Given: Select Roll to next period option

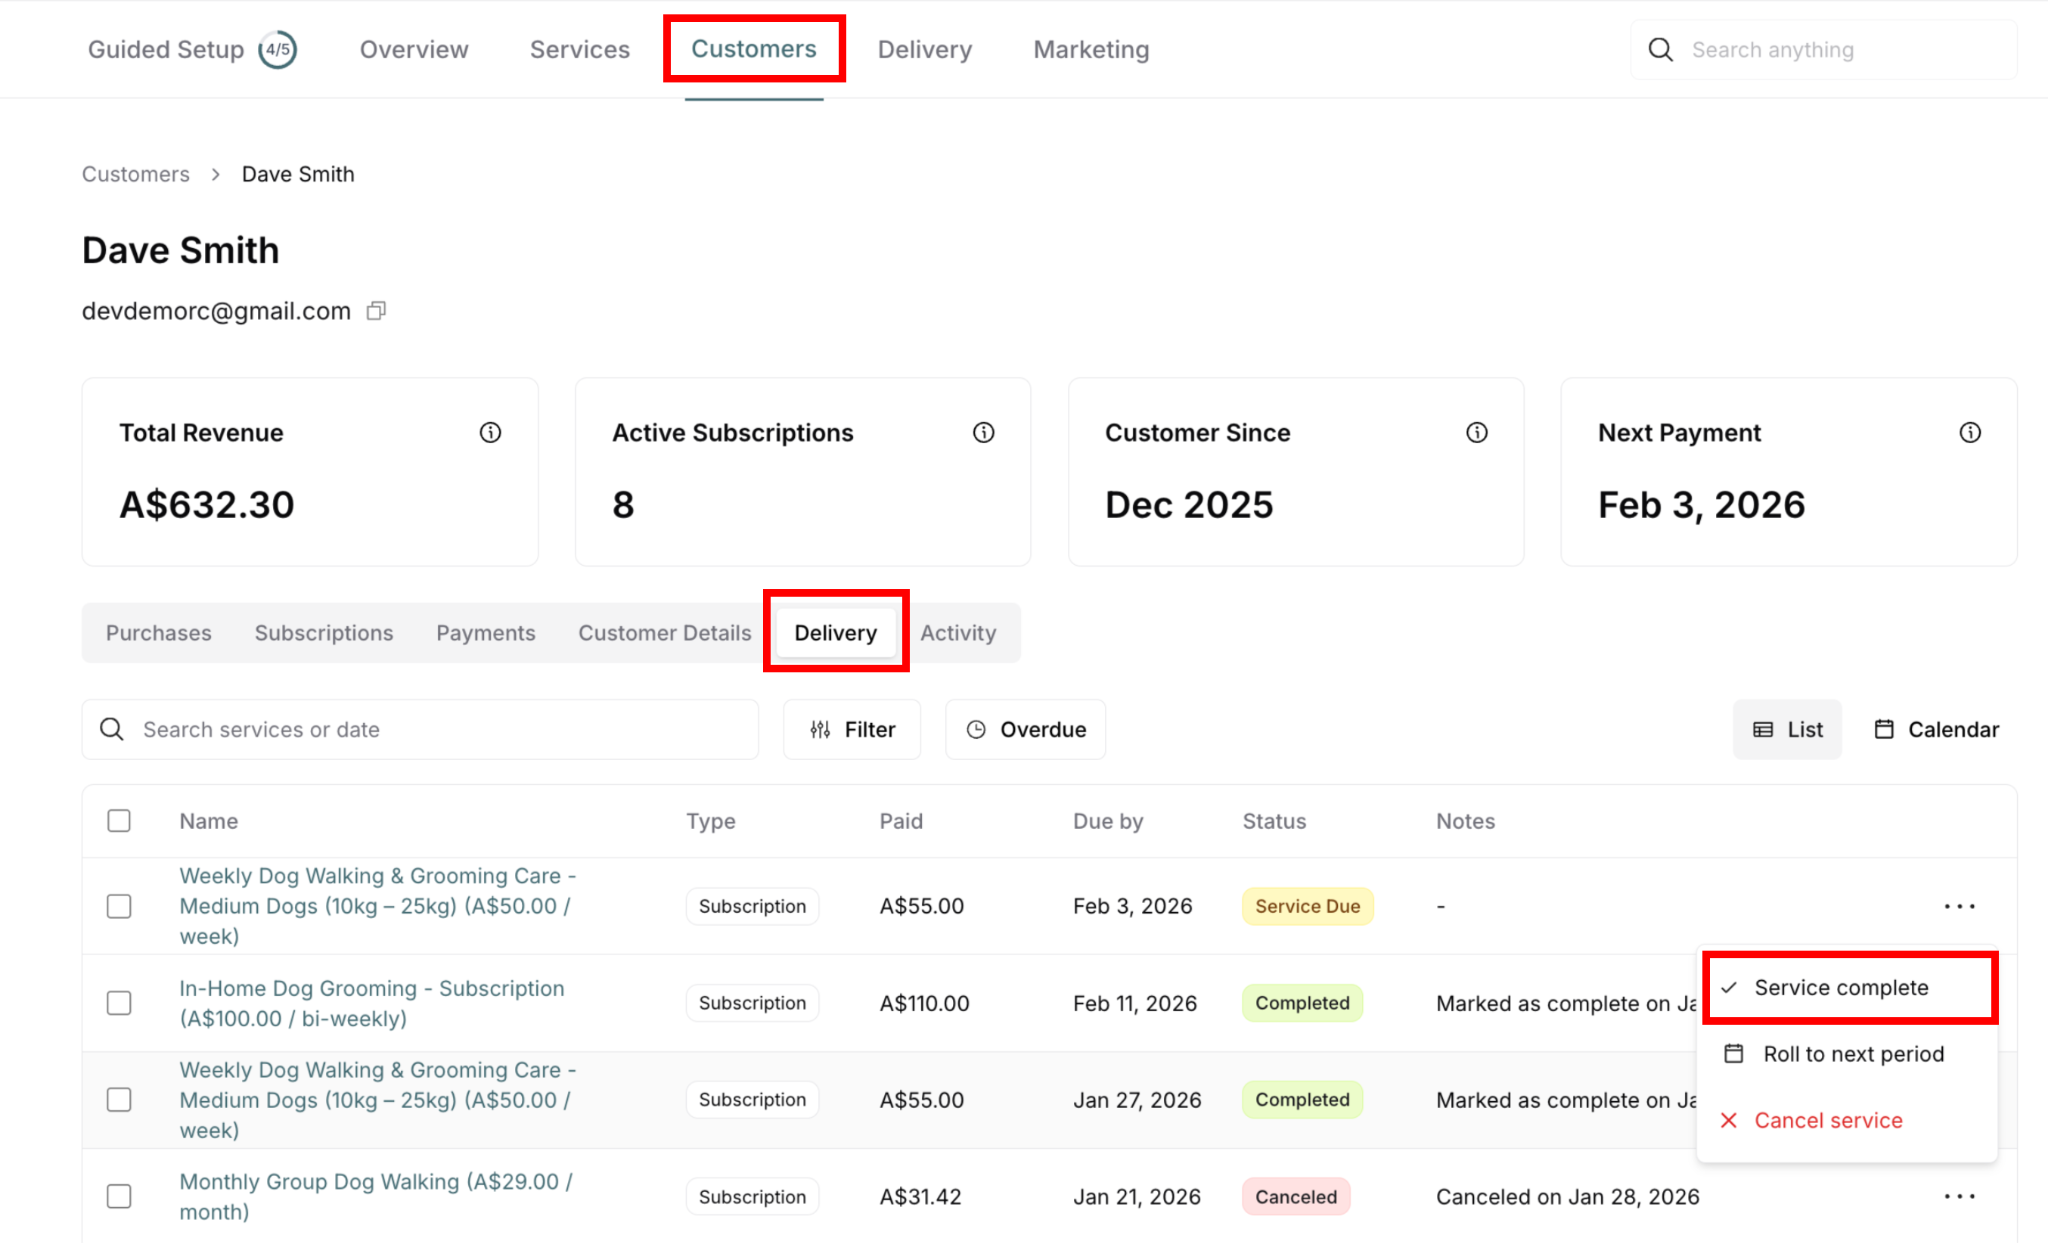Looking at the screenshot, I should (x=1852, y=1054).
